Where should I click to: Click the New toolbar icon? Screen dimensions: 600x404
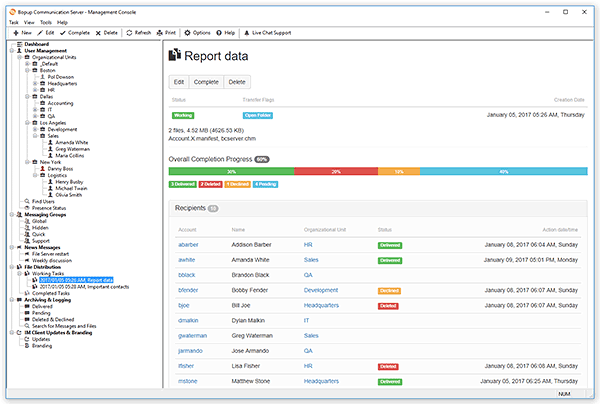[x=16, y=33]
